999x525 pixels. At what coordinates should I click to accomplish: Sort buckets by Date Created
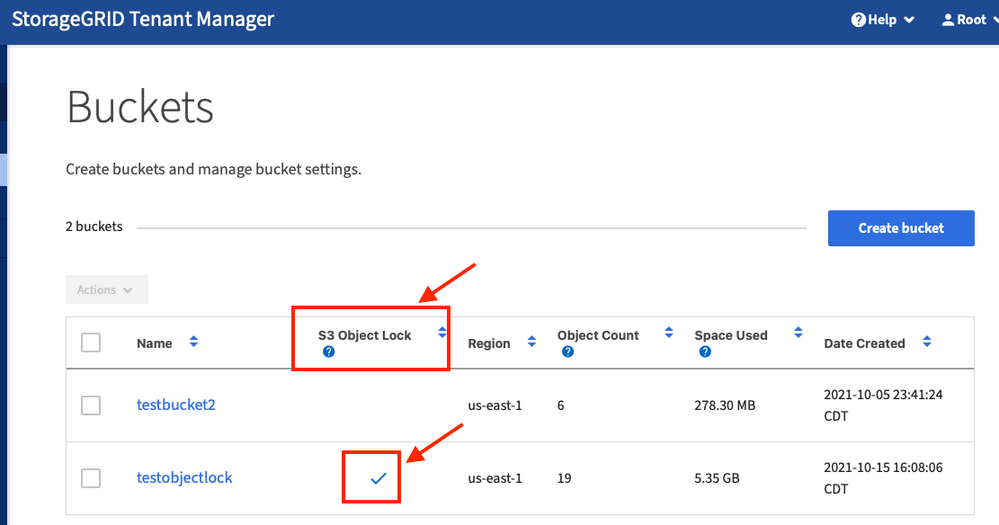[x=927, y=342]
